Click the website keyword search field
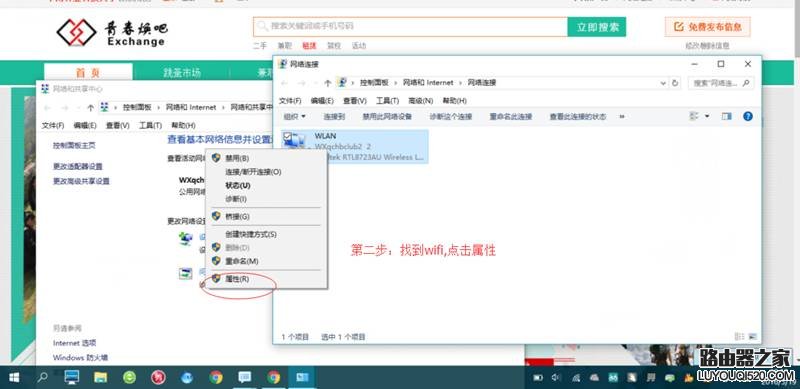800x389 pixels. (x=410, y=27)
